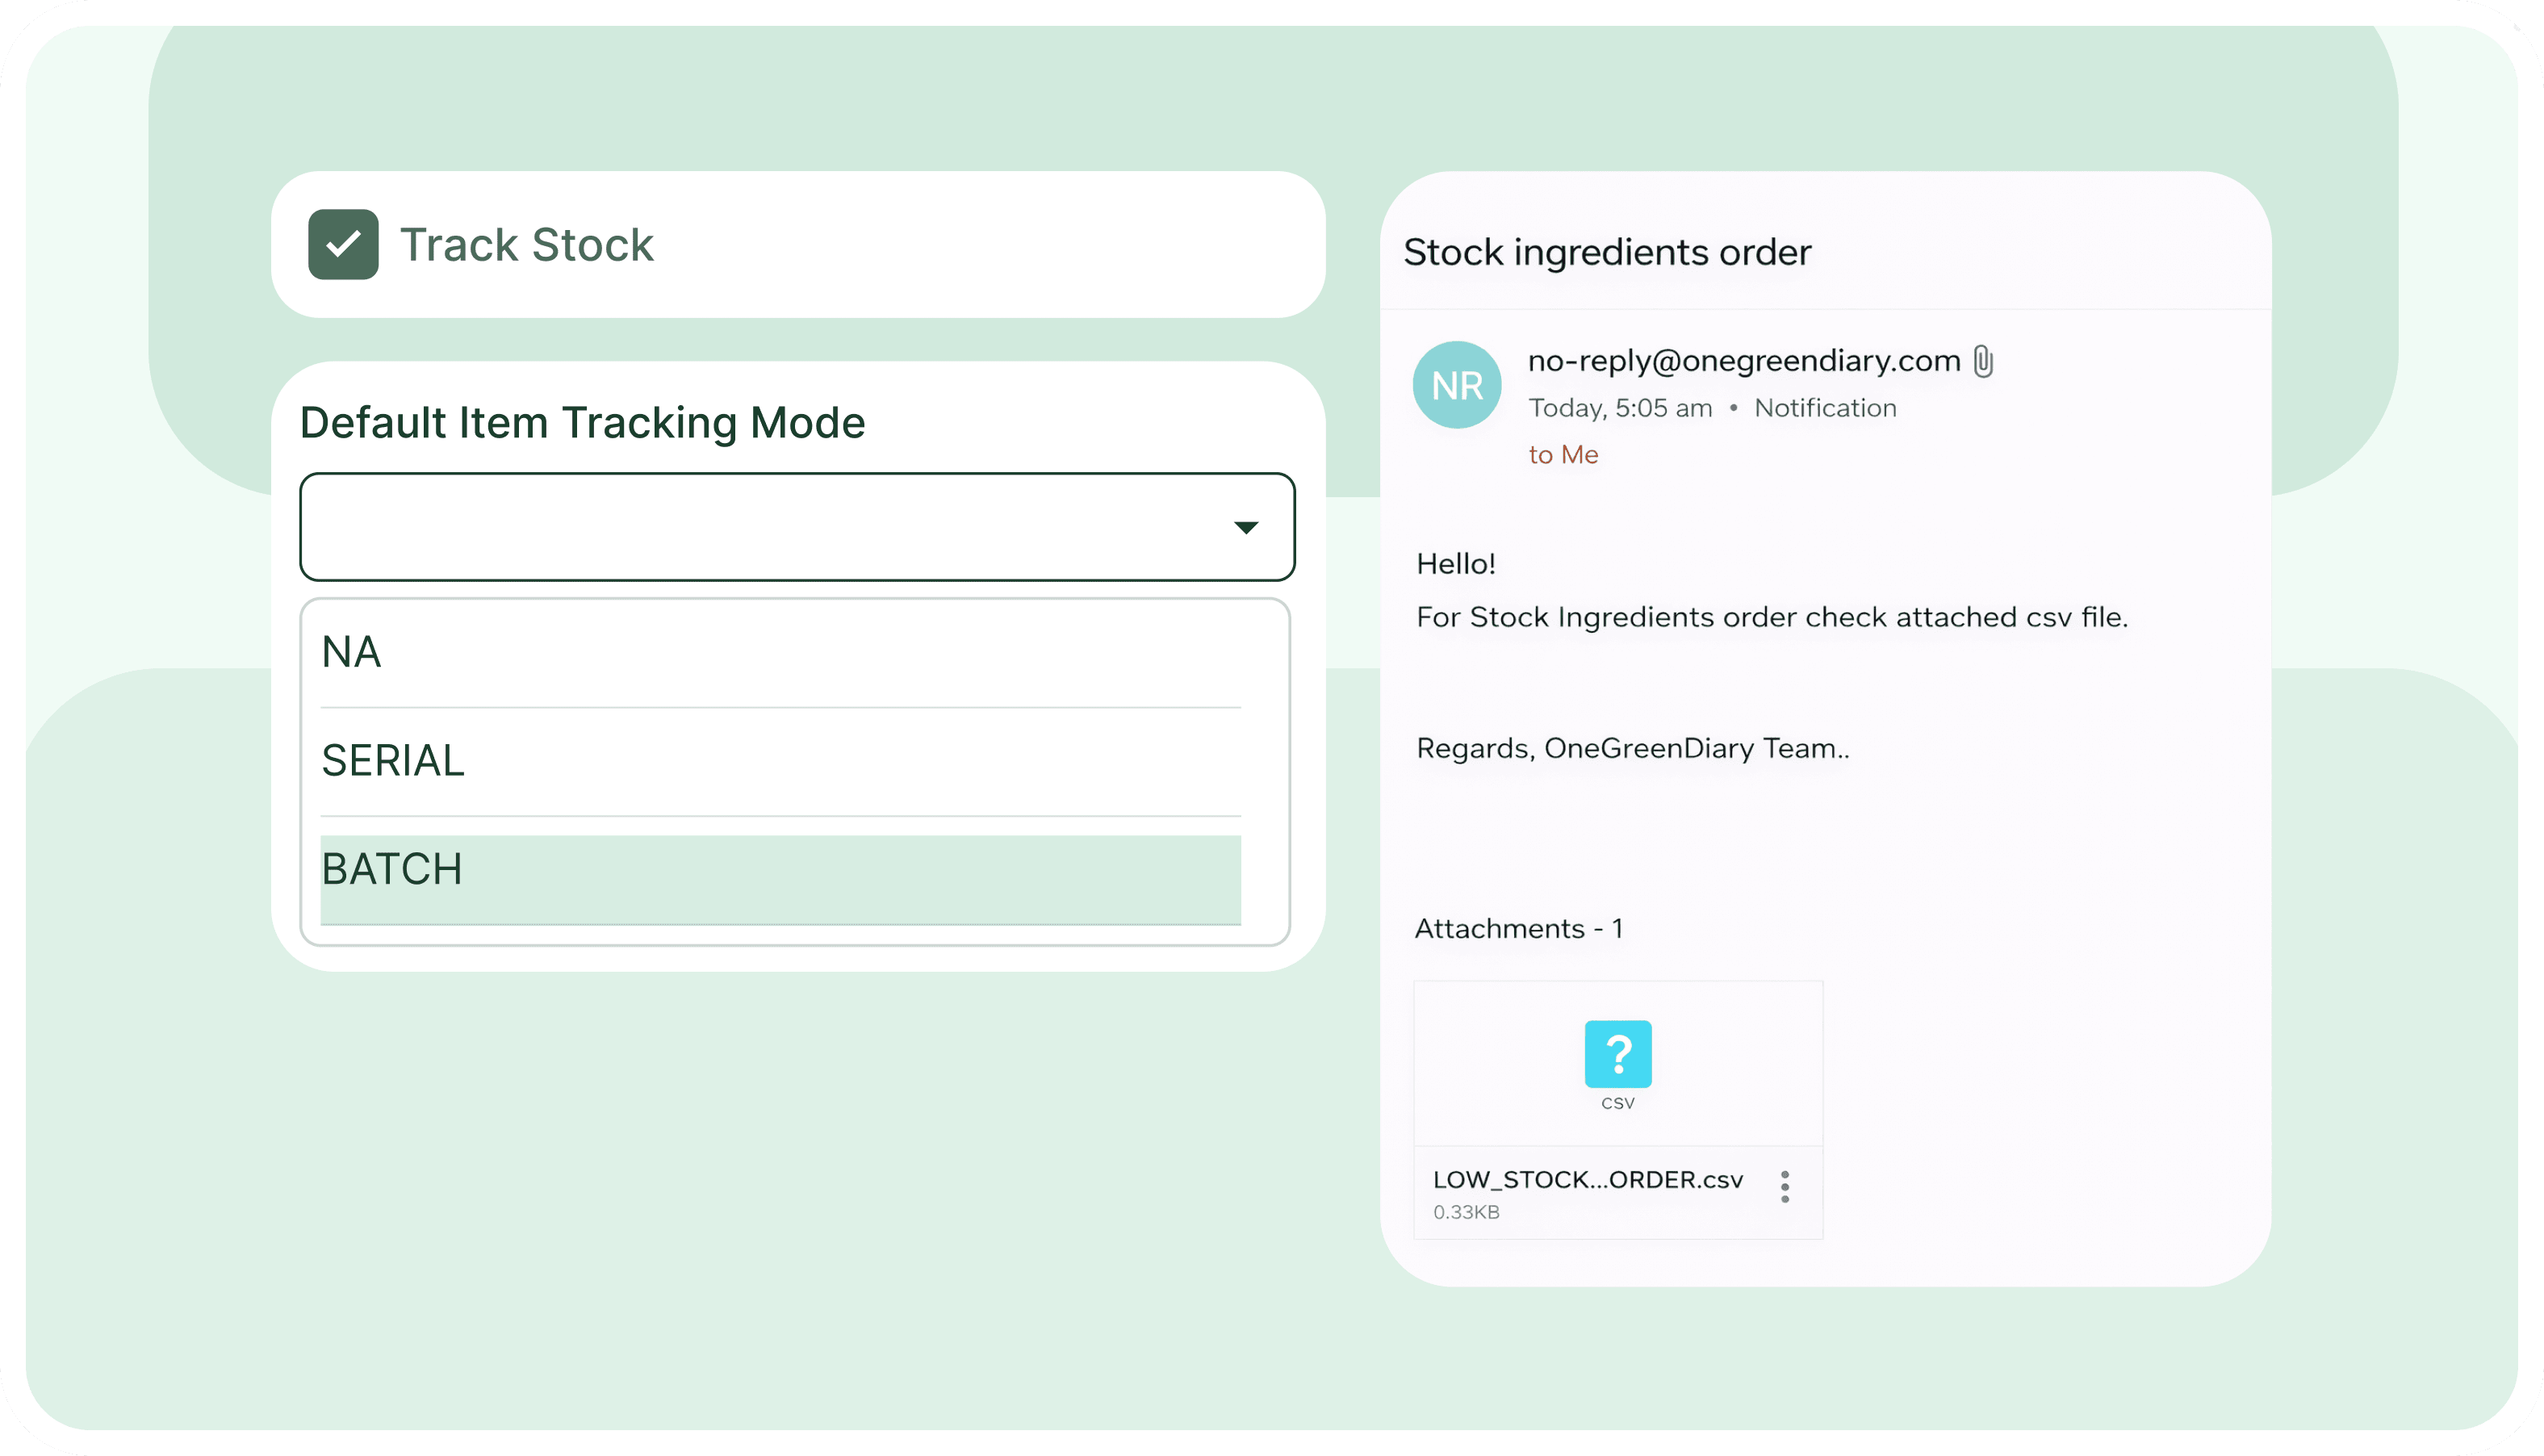The height and width of the screenshot is (1456, 2544).
Task: Click the 0.33KB file size text
Action: click(x=1466, y=1212)
